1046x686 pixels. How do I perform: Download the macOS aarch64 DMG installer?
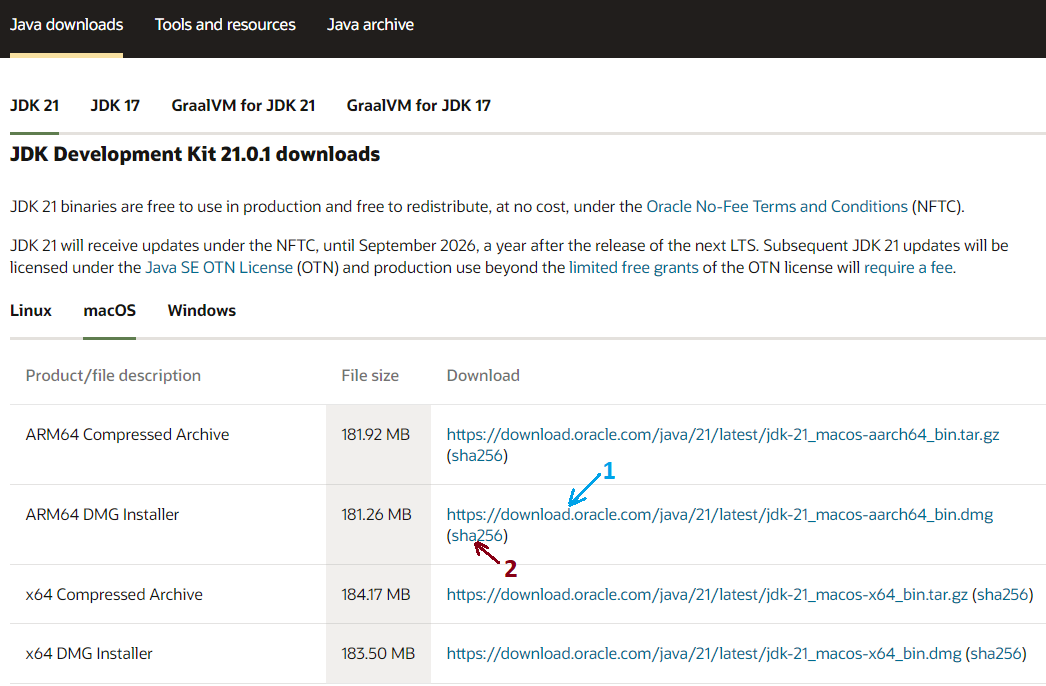point(719,514)
